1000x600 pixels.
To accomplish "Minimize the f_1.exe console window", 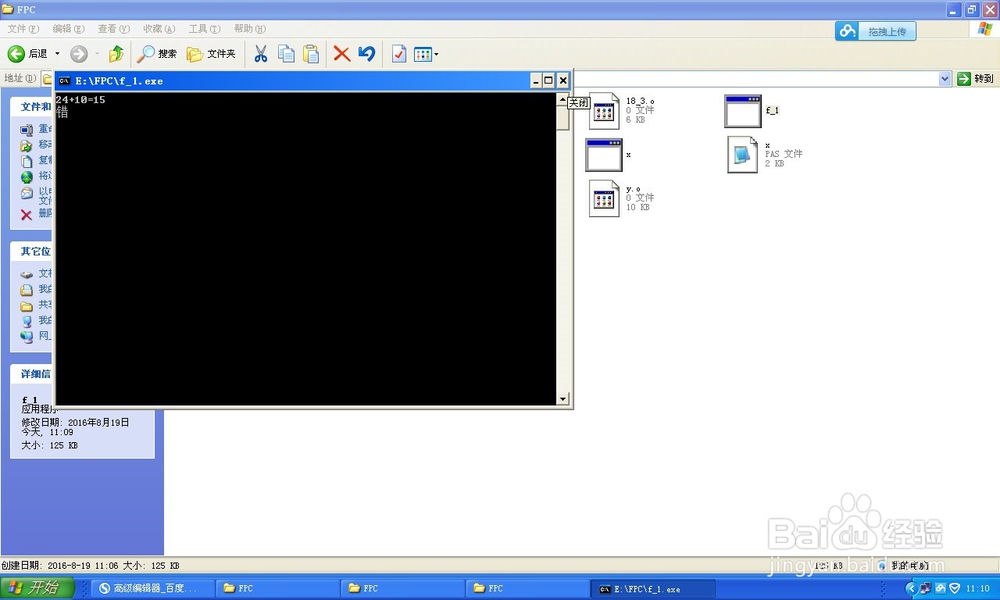I will point(536,80).
